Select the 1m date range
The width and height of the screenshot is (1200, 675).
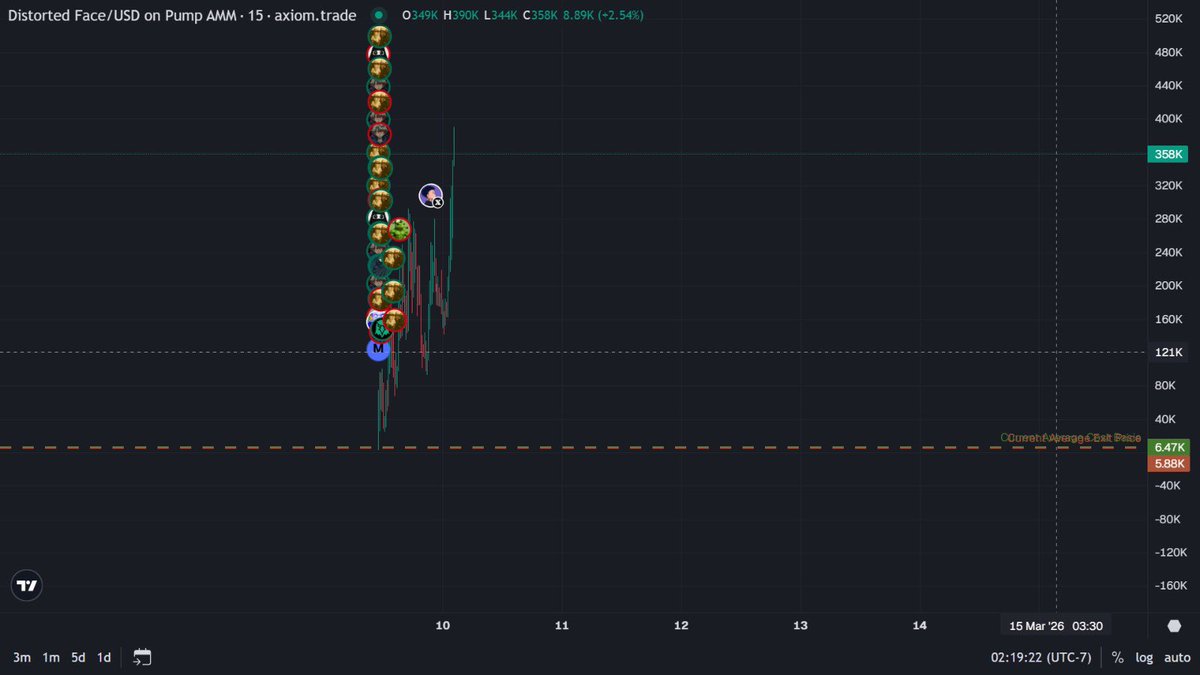[50, 657]
